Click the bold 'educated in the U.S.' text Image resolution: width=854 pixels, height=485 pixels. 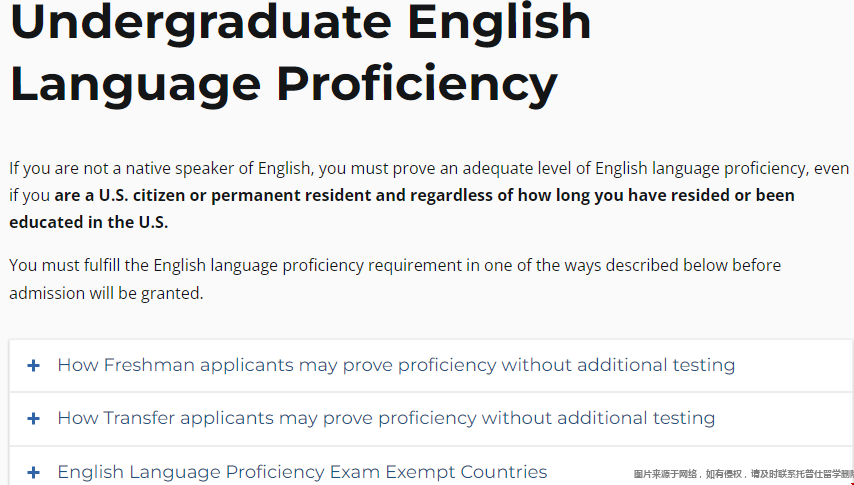tap(89, 222)
